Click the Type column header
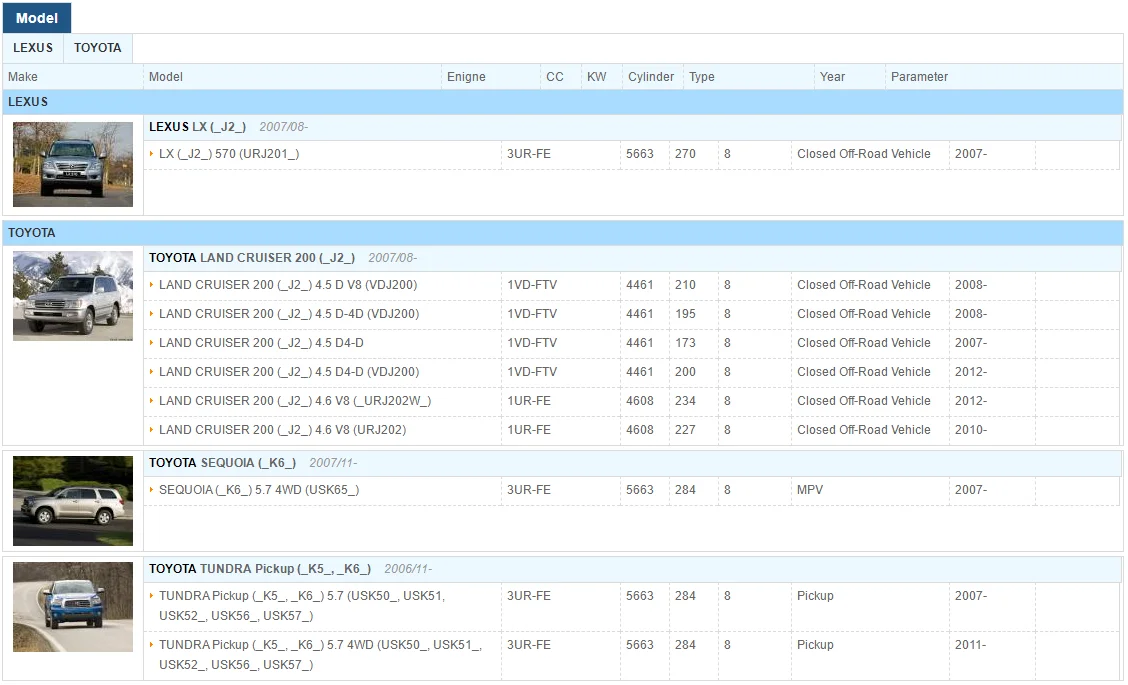The width and height of the screenshot is (1128, 685). click(x=749, y=77)
